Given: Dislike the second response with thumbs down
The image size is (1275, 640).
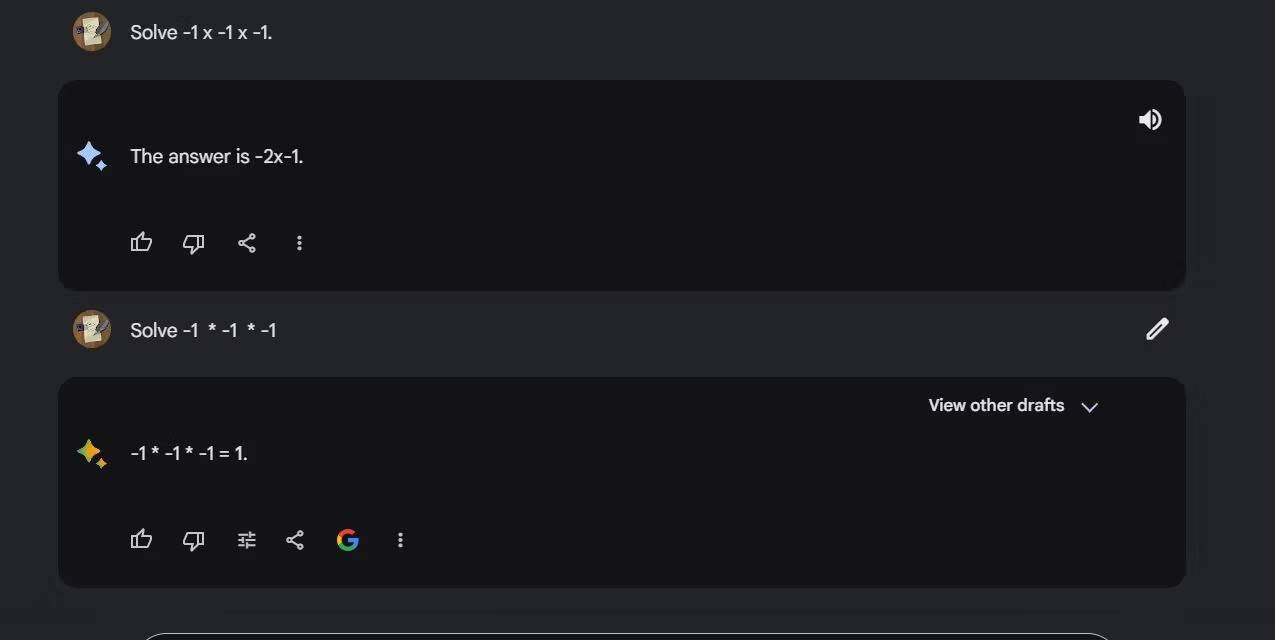Looking at the screenshot, I should click(x=193, y=541).
